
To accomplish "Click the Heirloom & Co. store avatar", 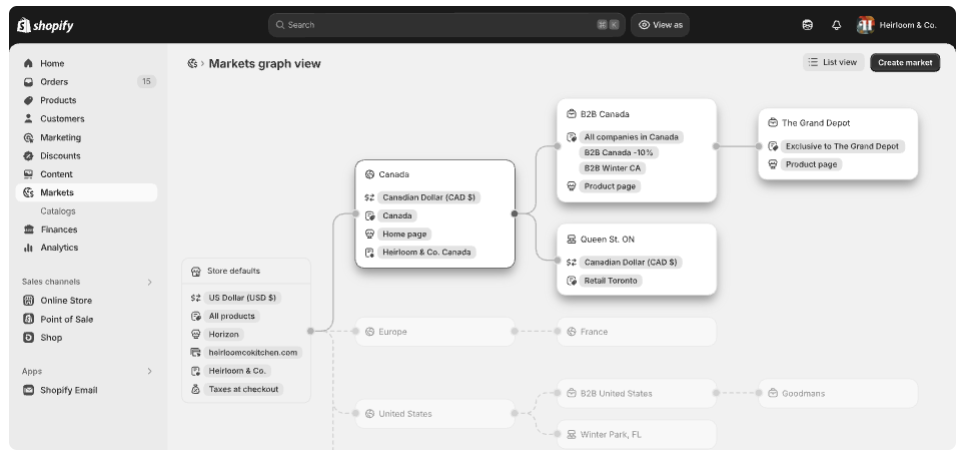I will 865,25.
